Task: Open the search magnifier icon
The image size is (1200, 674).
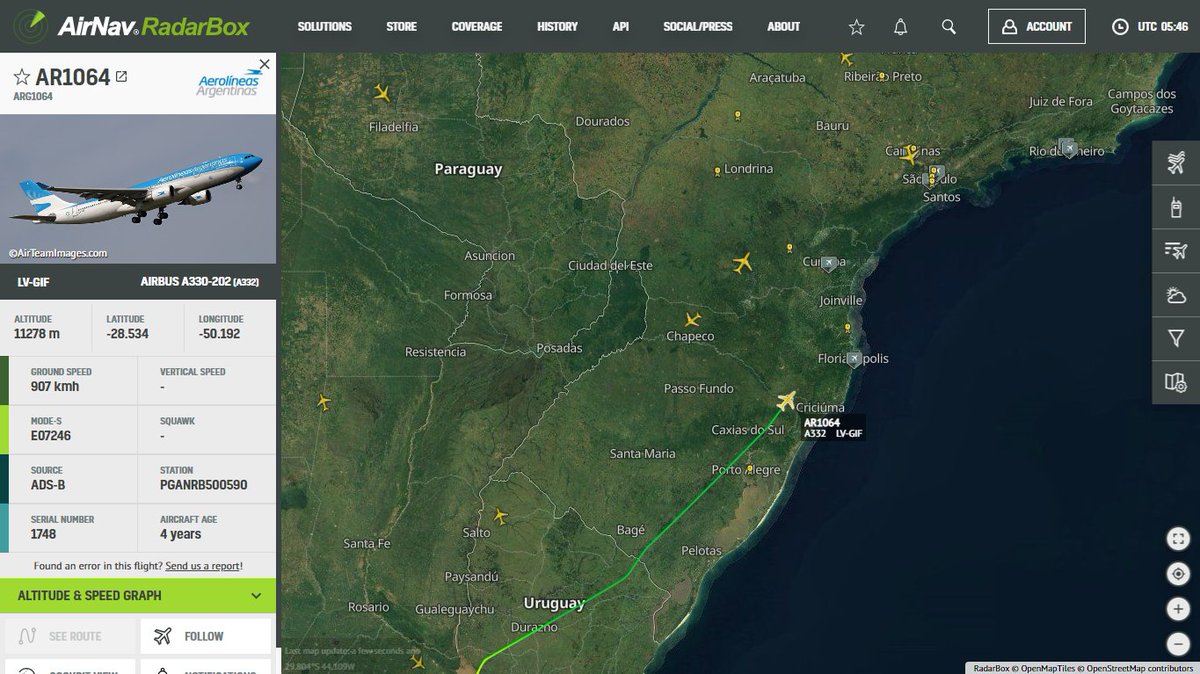Action: [948, 27]
